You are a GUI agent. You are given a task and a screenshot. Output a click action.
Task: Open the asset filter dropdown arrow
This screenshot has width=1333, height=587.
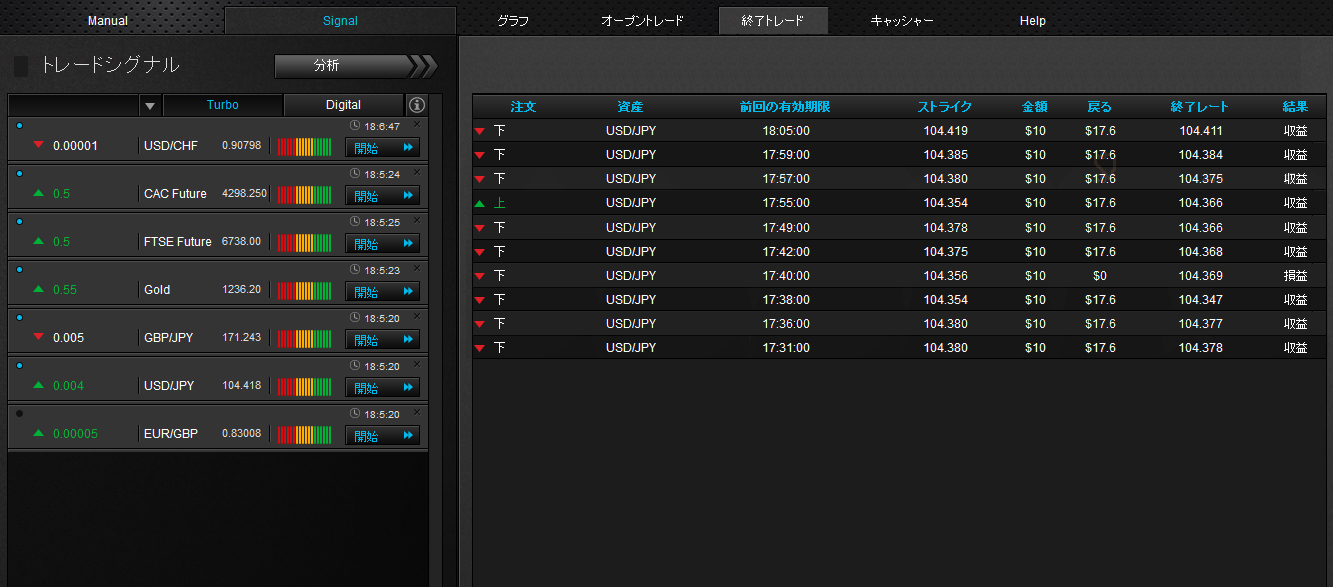point(150,105)
